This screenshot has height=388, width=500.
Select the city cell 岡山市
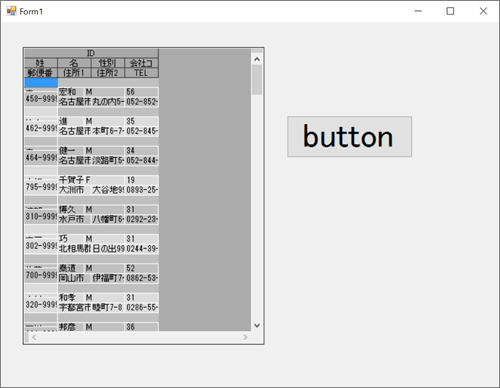click(x=75, y=278)
